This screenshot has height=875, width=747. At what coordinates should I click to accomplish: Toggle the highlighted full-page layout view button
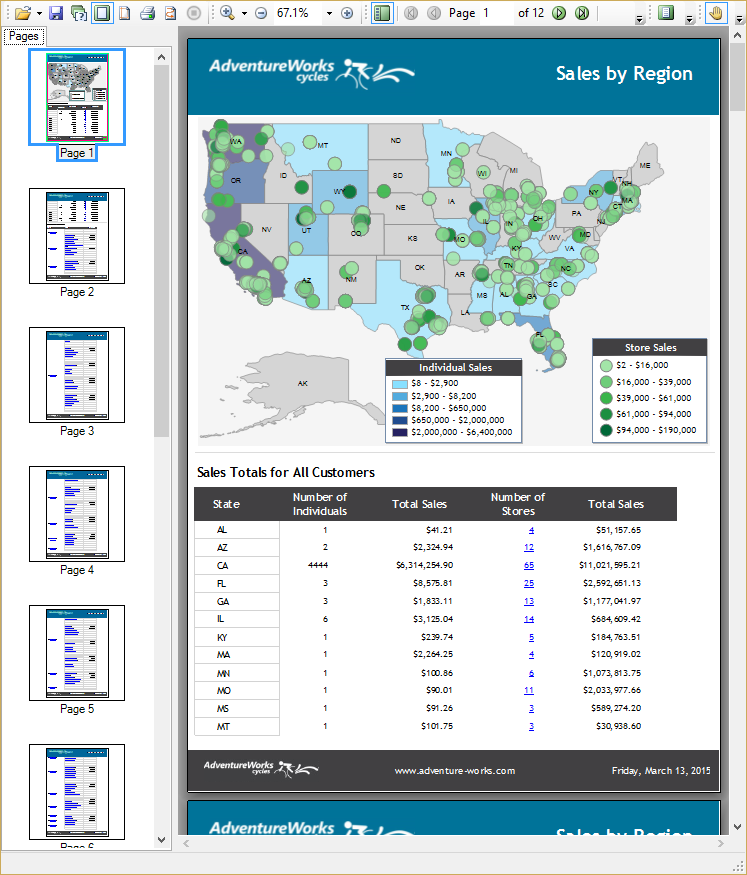(x=102, y=13)
